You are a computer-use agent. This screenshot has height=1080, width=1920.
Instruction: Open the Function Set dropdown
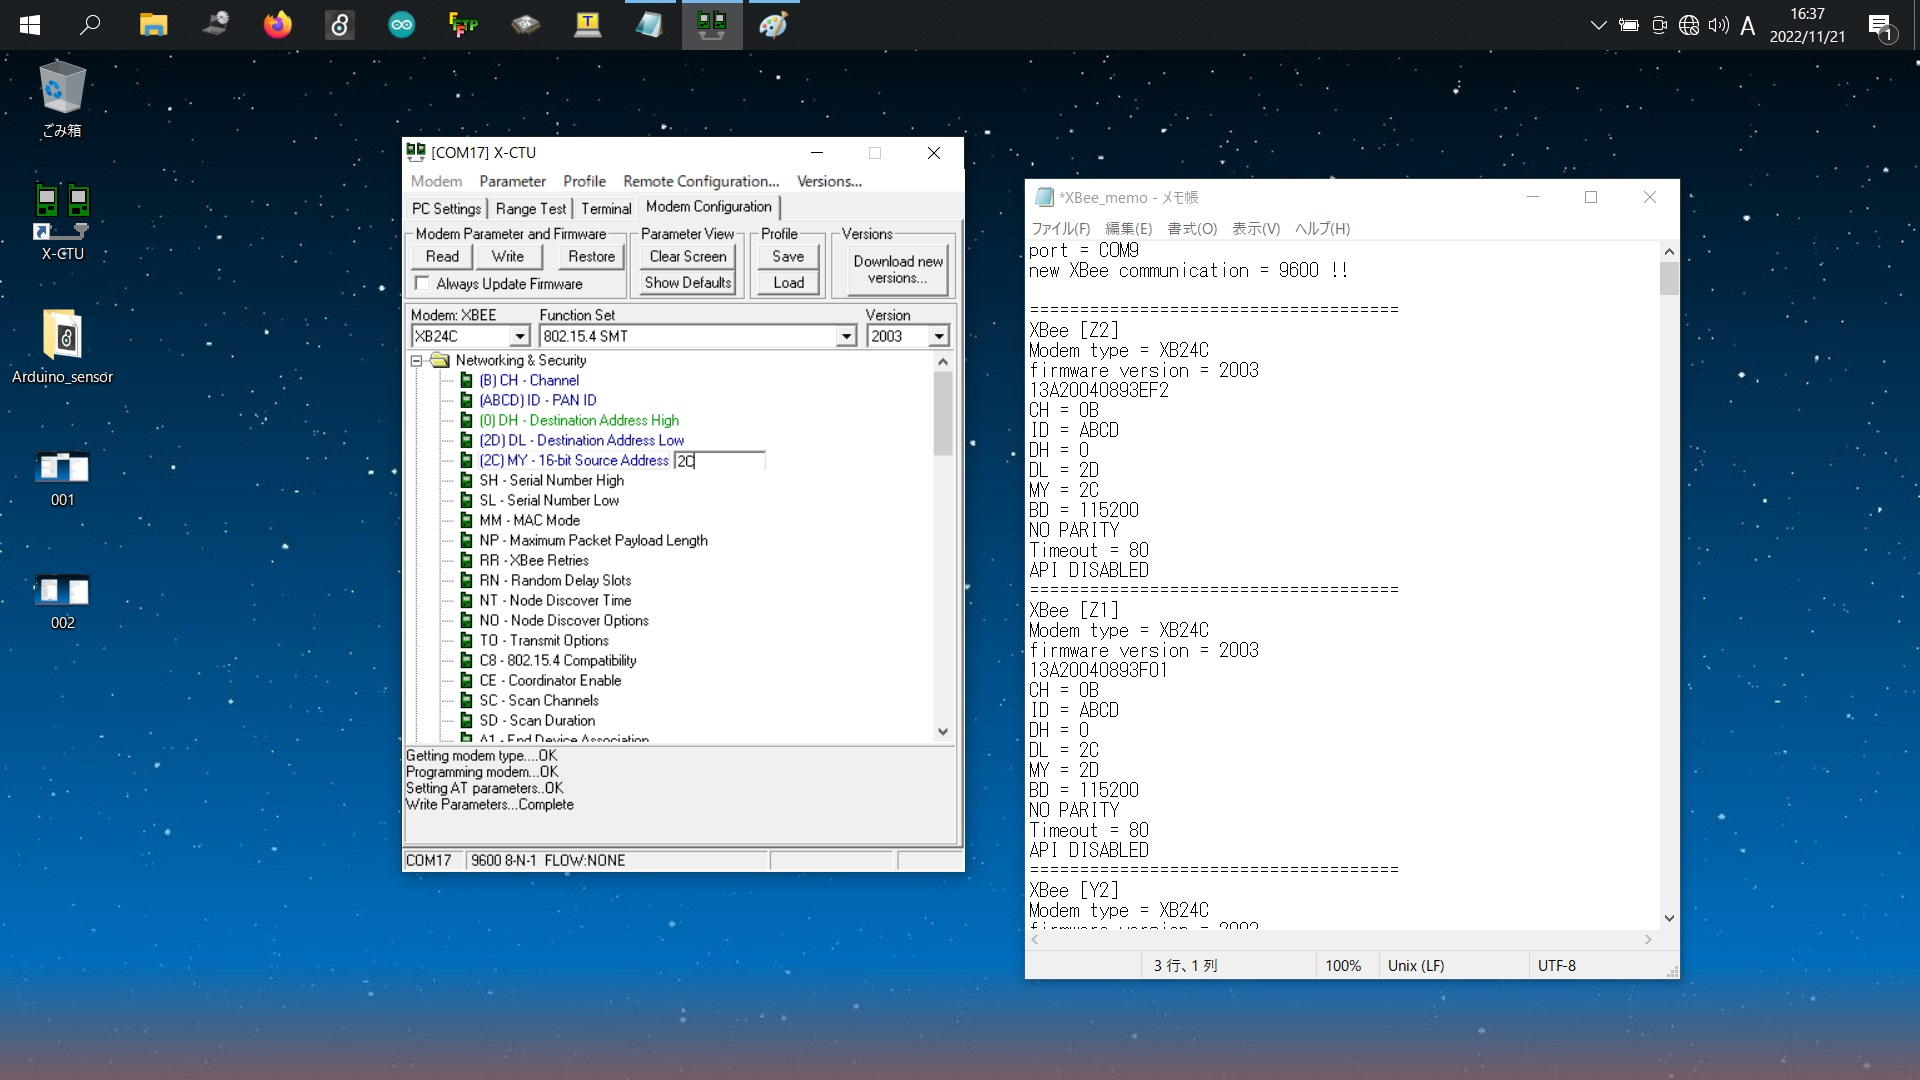click(846, 337)
